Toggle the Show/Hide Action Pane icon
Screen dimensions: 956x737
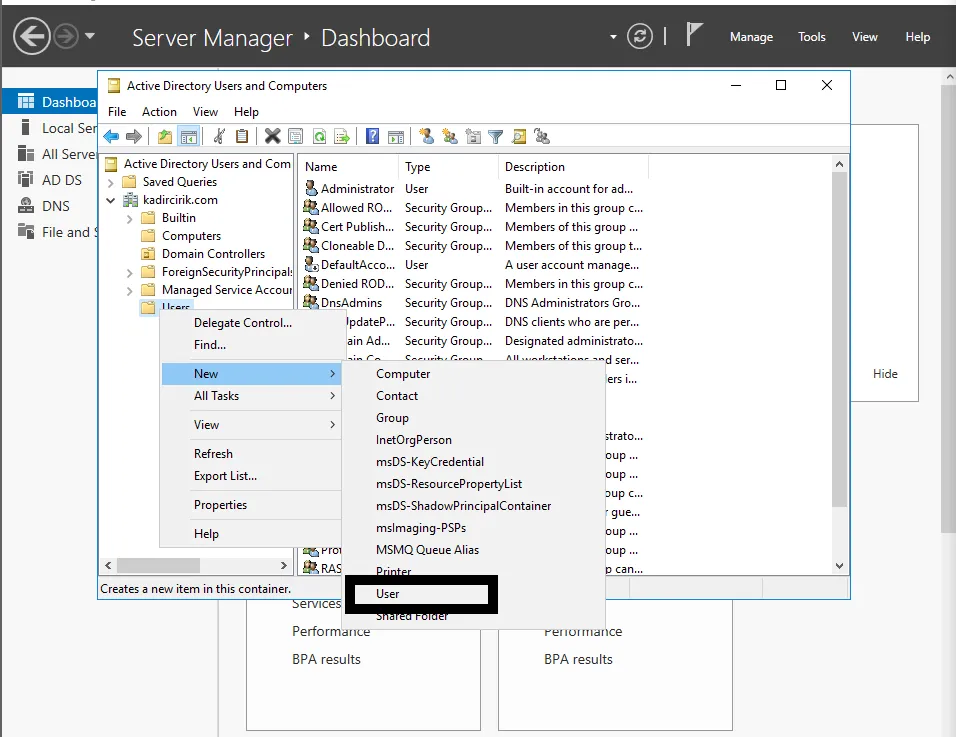click(396, 137)
